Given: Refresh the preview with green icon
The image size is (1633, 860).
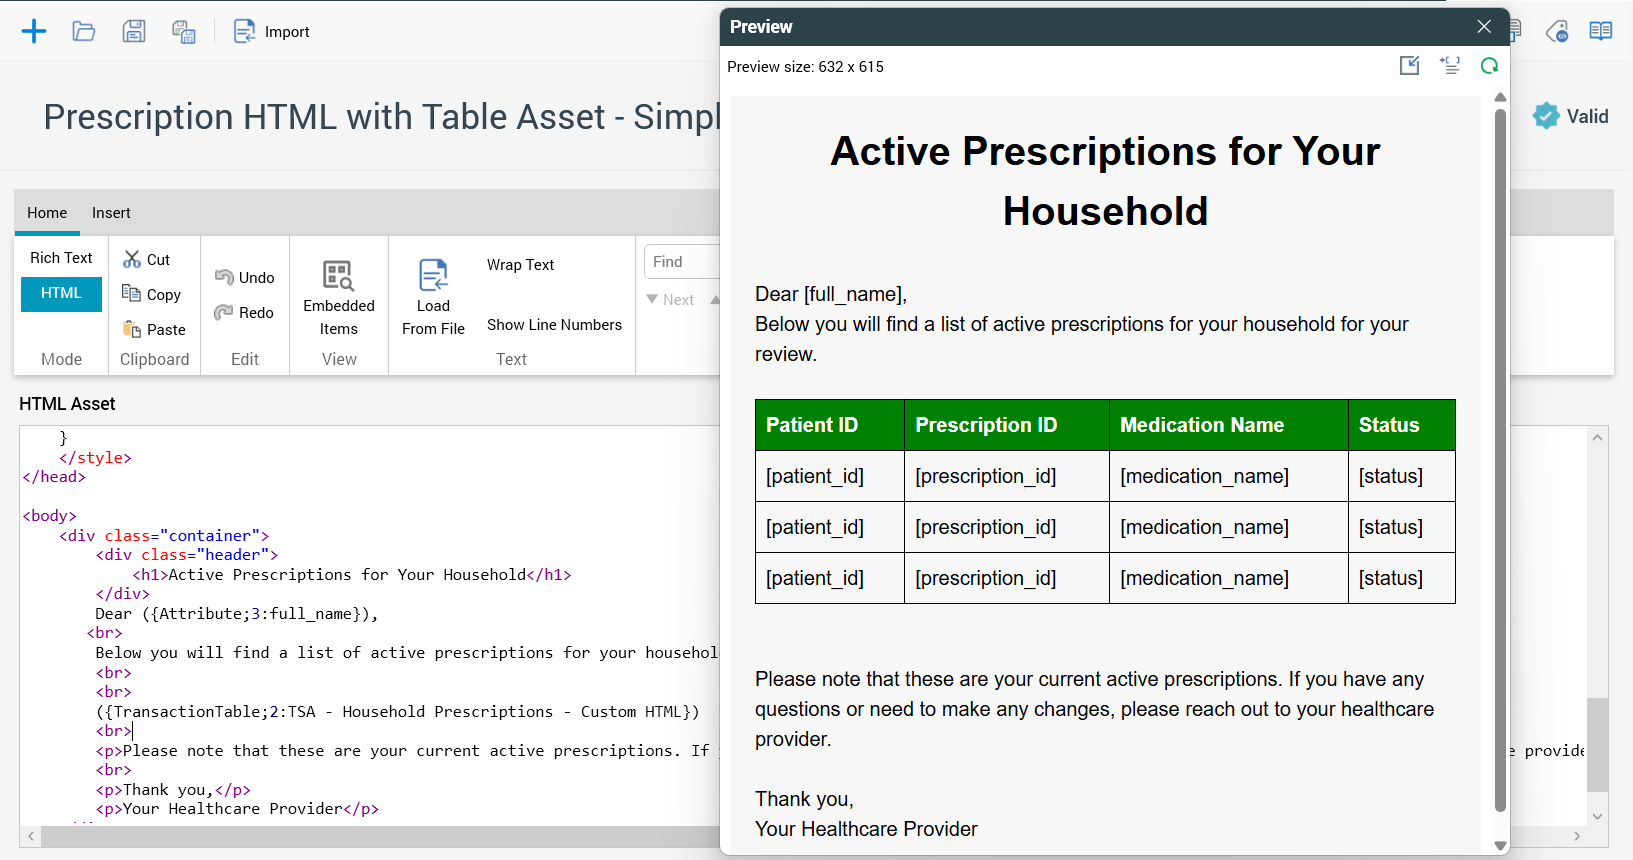Looking at the screenshot, I should coord(1489,66).
